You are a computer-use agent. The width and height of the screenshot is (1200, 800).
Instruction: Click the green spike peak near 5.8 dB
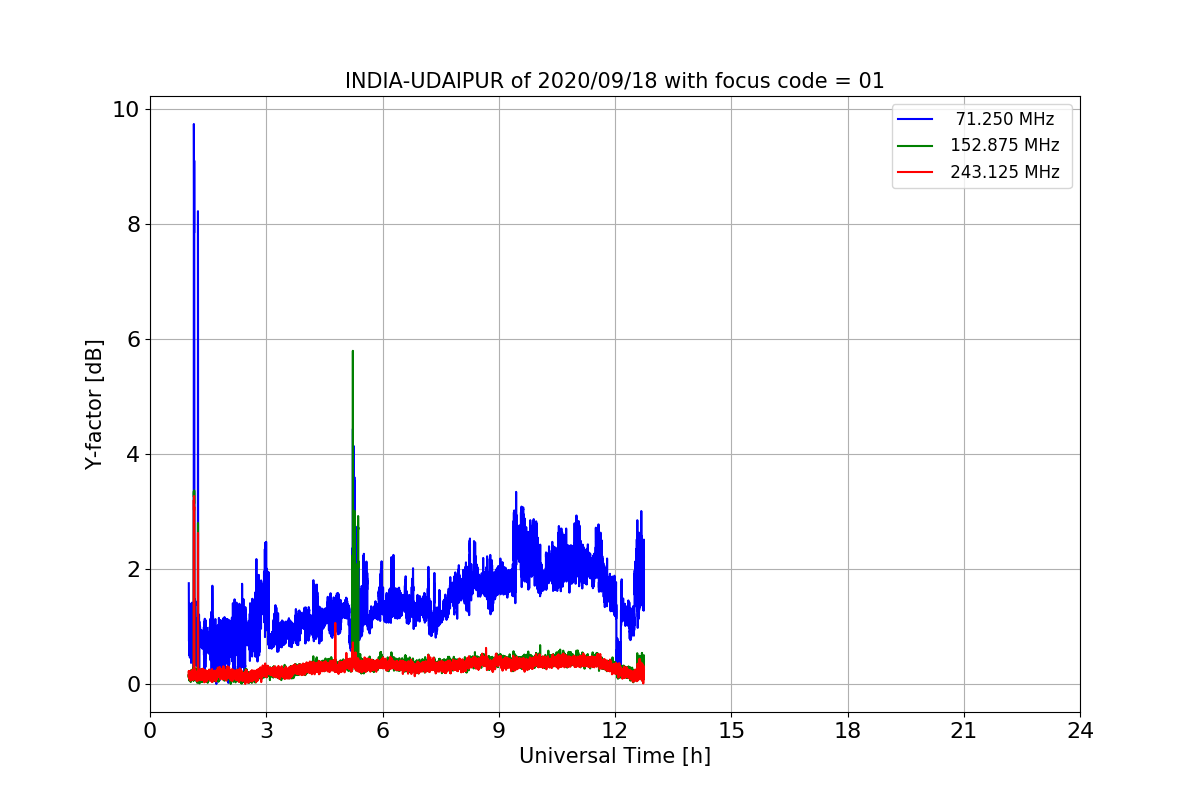[352, 352]
